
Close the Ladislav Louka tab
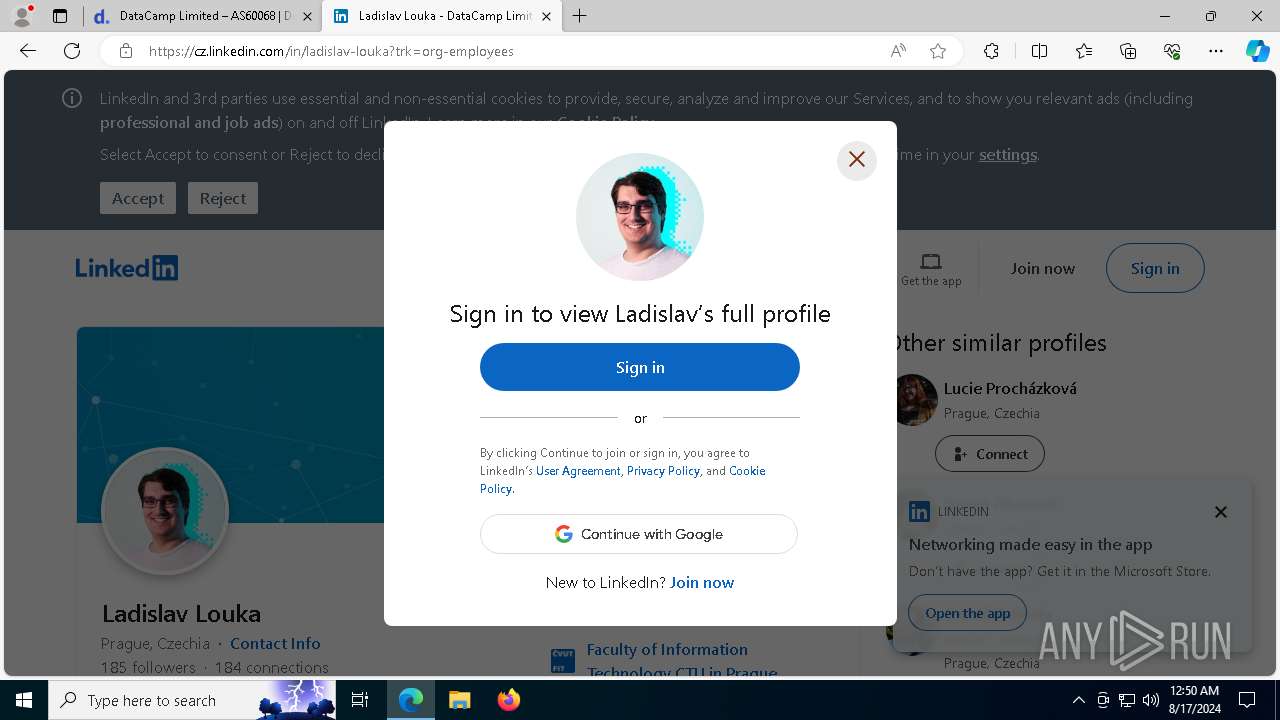pos(546,16)
